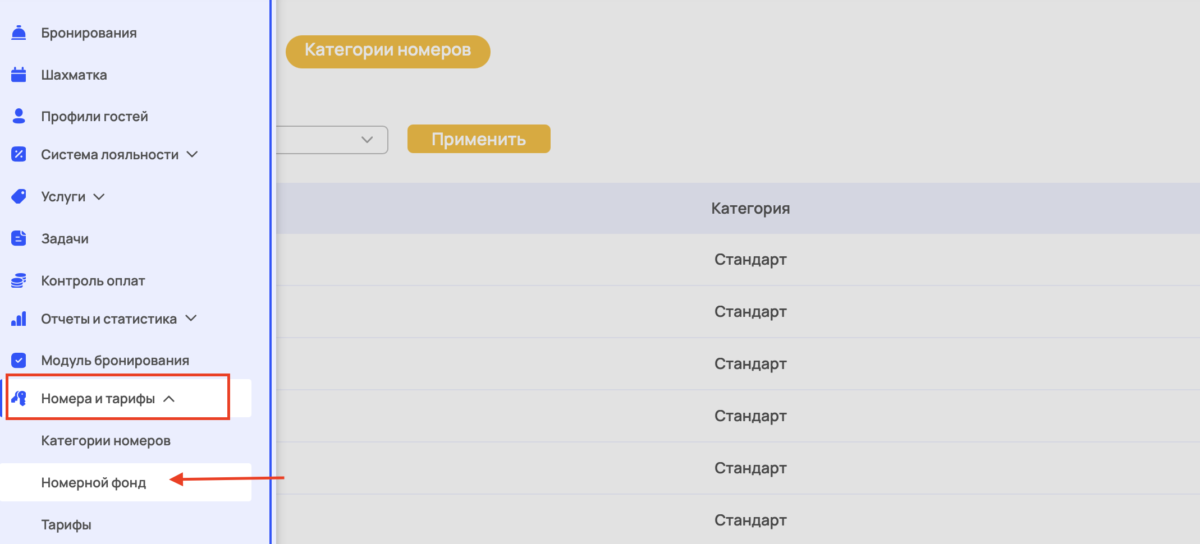
Task: Expand the Услуги submenu chevron
Action: [x=99, y=197]
